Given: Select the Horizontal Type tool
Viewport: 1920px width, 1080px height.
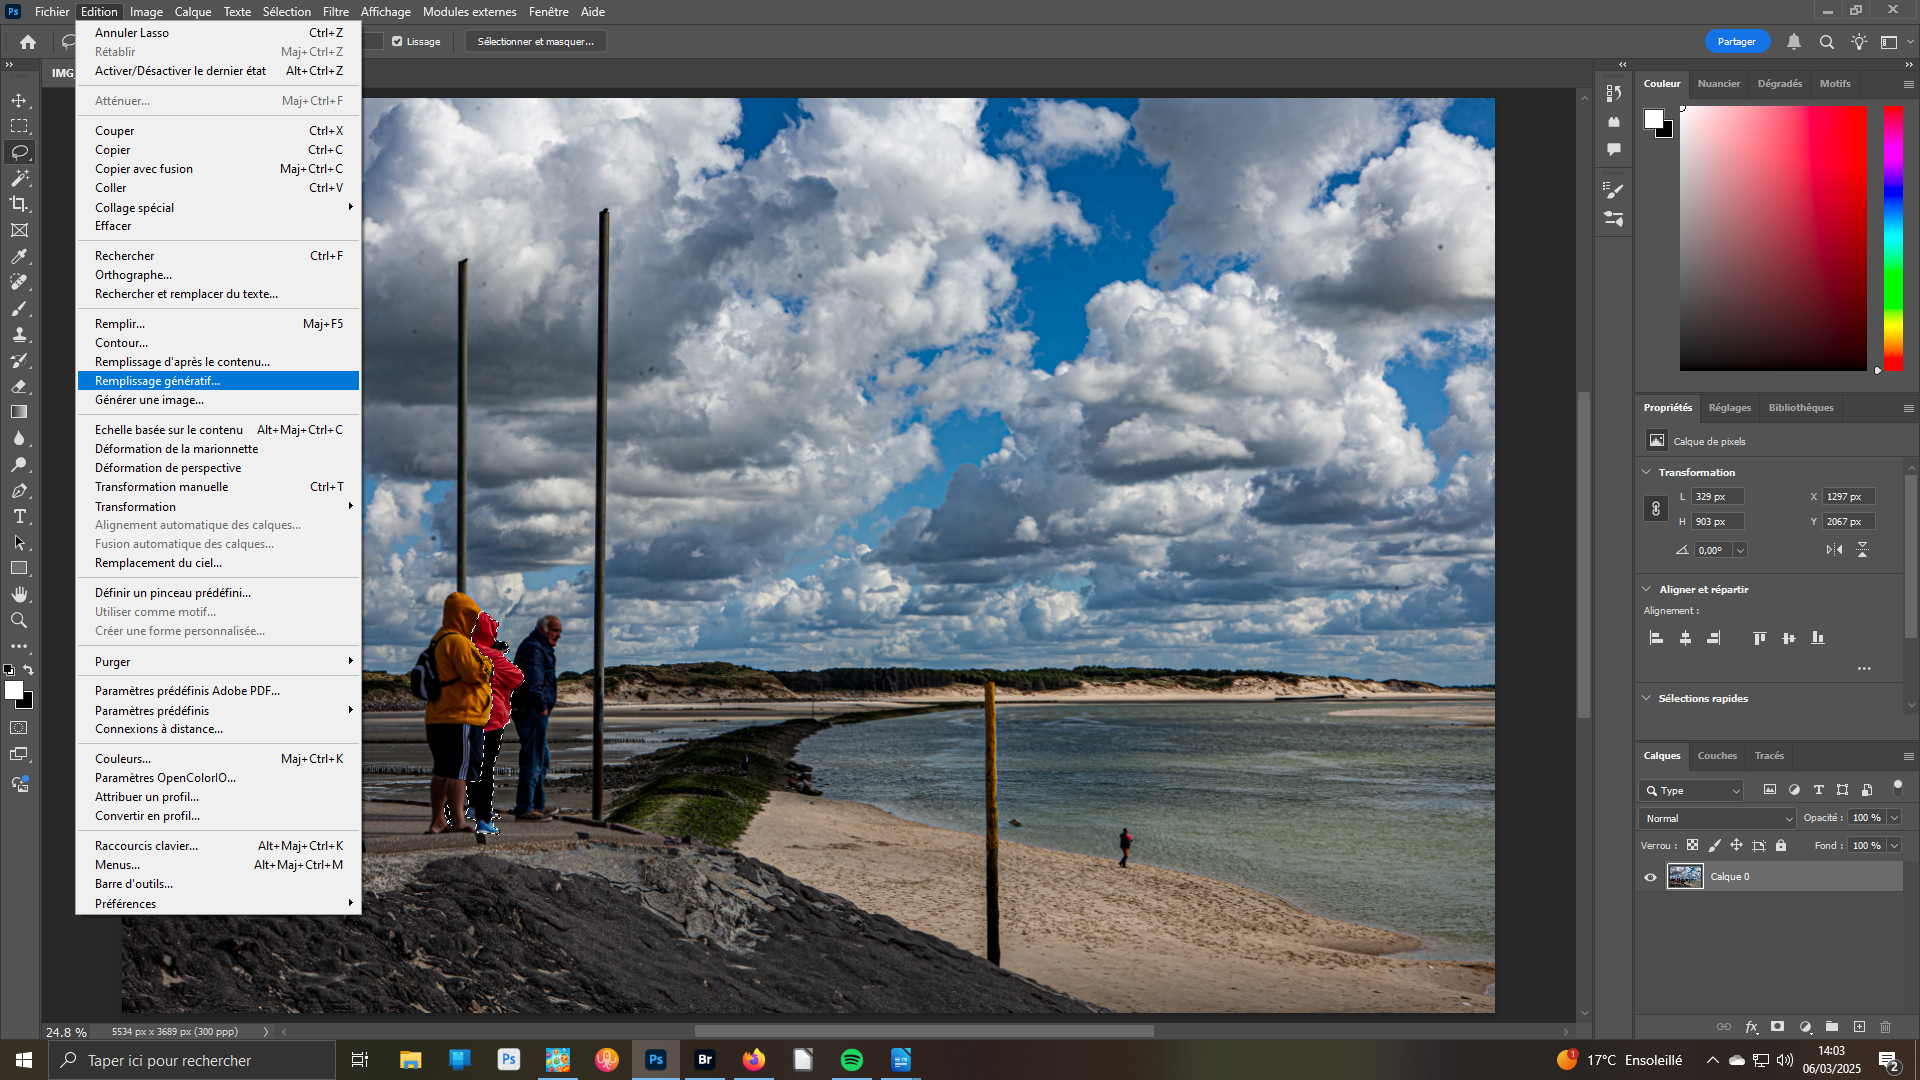Looking at the screenshot, I should click(x=19, y=517).
